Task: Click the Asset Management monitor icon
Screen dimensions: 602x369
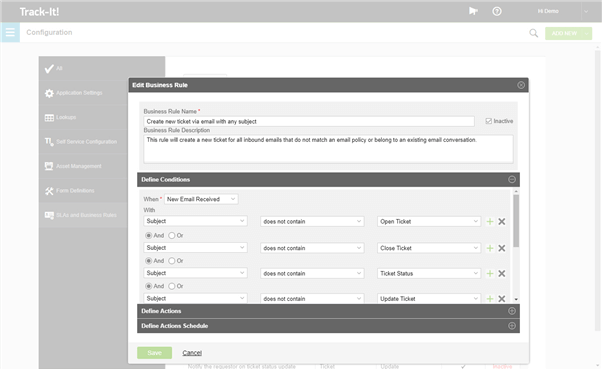Action: pos(49,166)
